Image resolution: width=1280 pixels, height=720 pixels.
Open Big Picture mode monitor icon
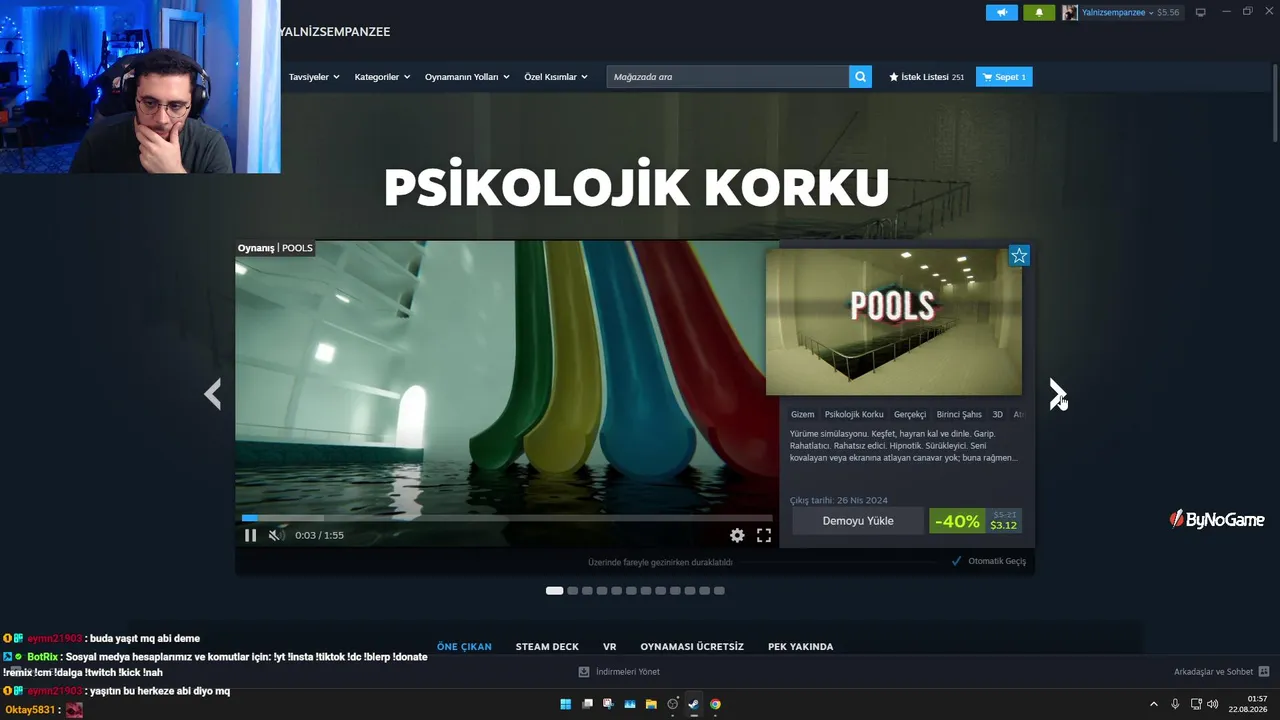(1201, 13)
